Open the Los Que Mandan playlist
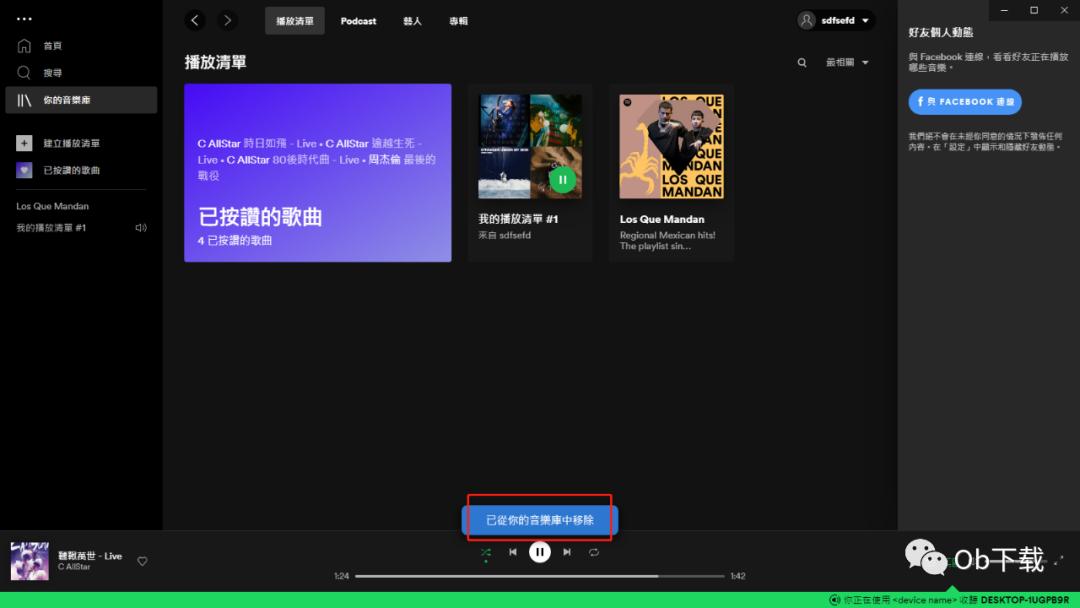This screenshot has height=608, width=1080. 671,145
